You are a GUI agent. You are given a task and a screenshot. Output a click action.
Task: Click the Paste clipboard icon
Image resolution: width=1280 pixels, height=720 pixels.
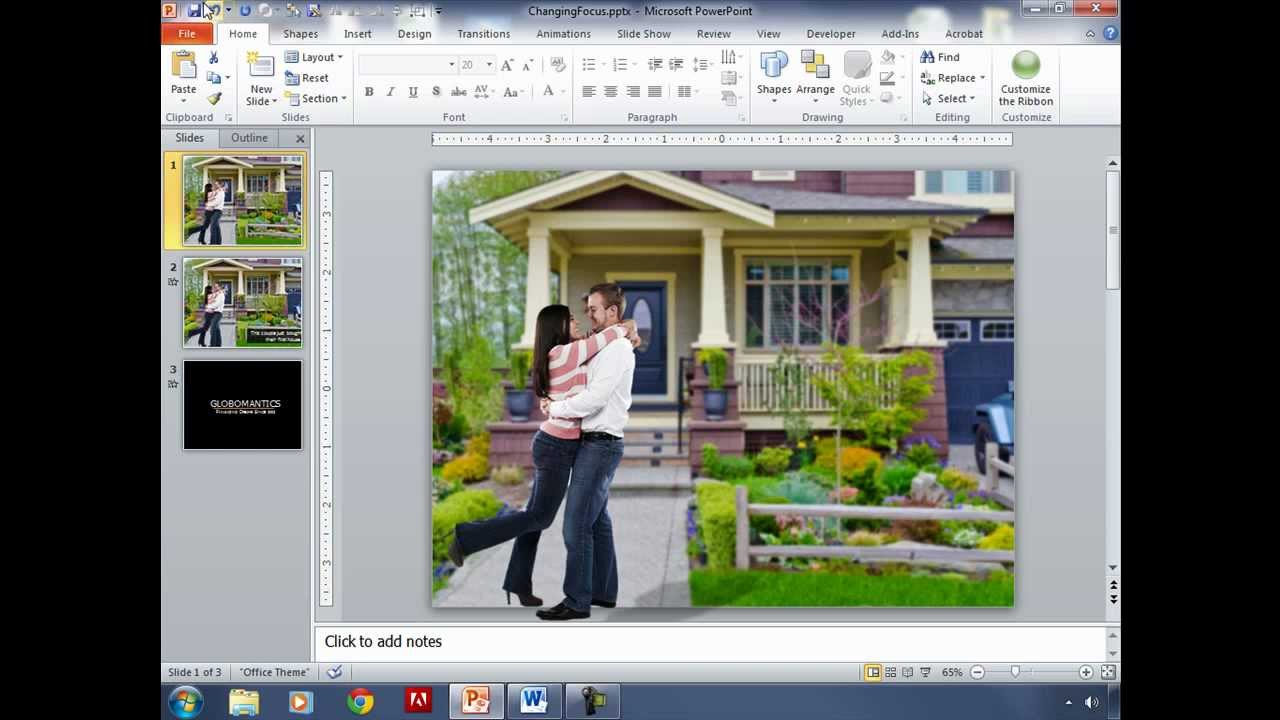pyautogui.click(x=184, y=65)
